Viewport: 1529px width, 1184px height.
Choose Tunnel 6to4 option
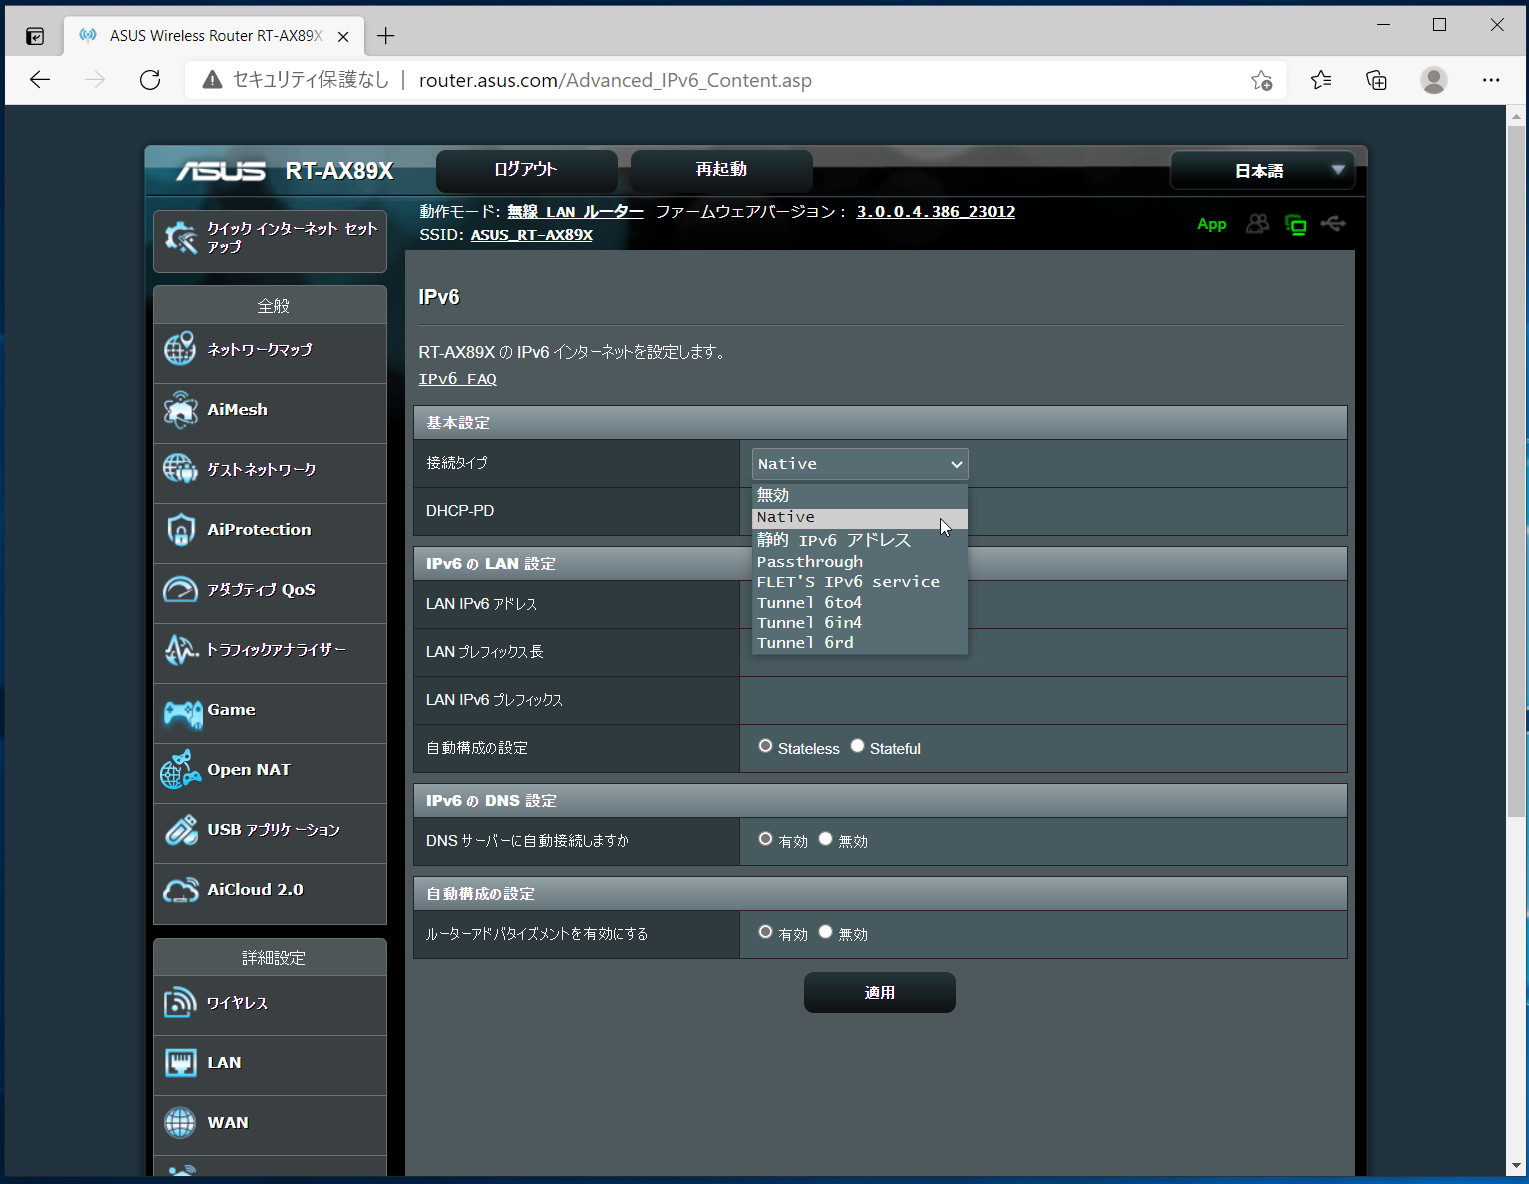click(x=859, y=603)
